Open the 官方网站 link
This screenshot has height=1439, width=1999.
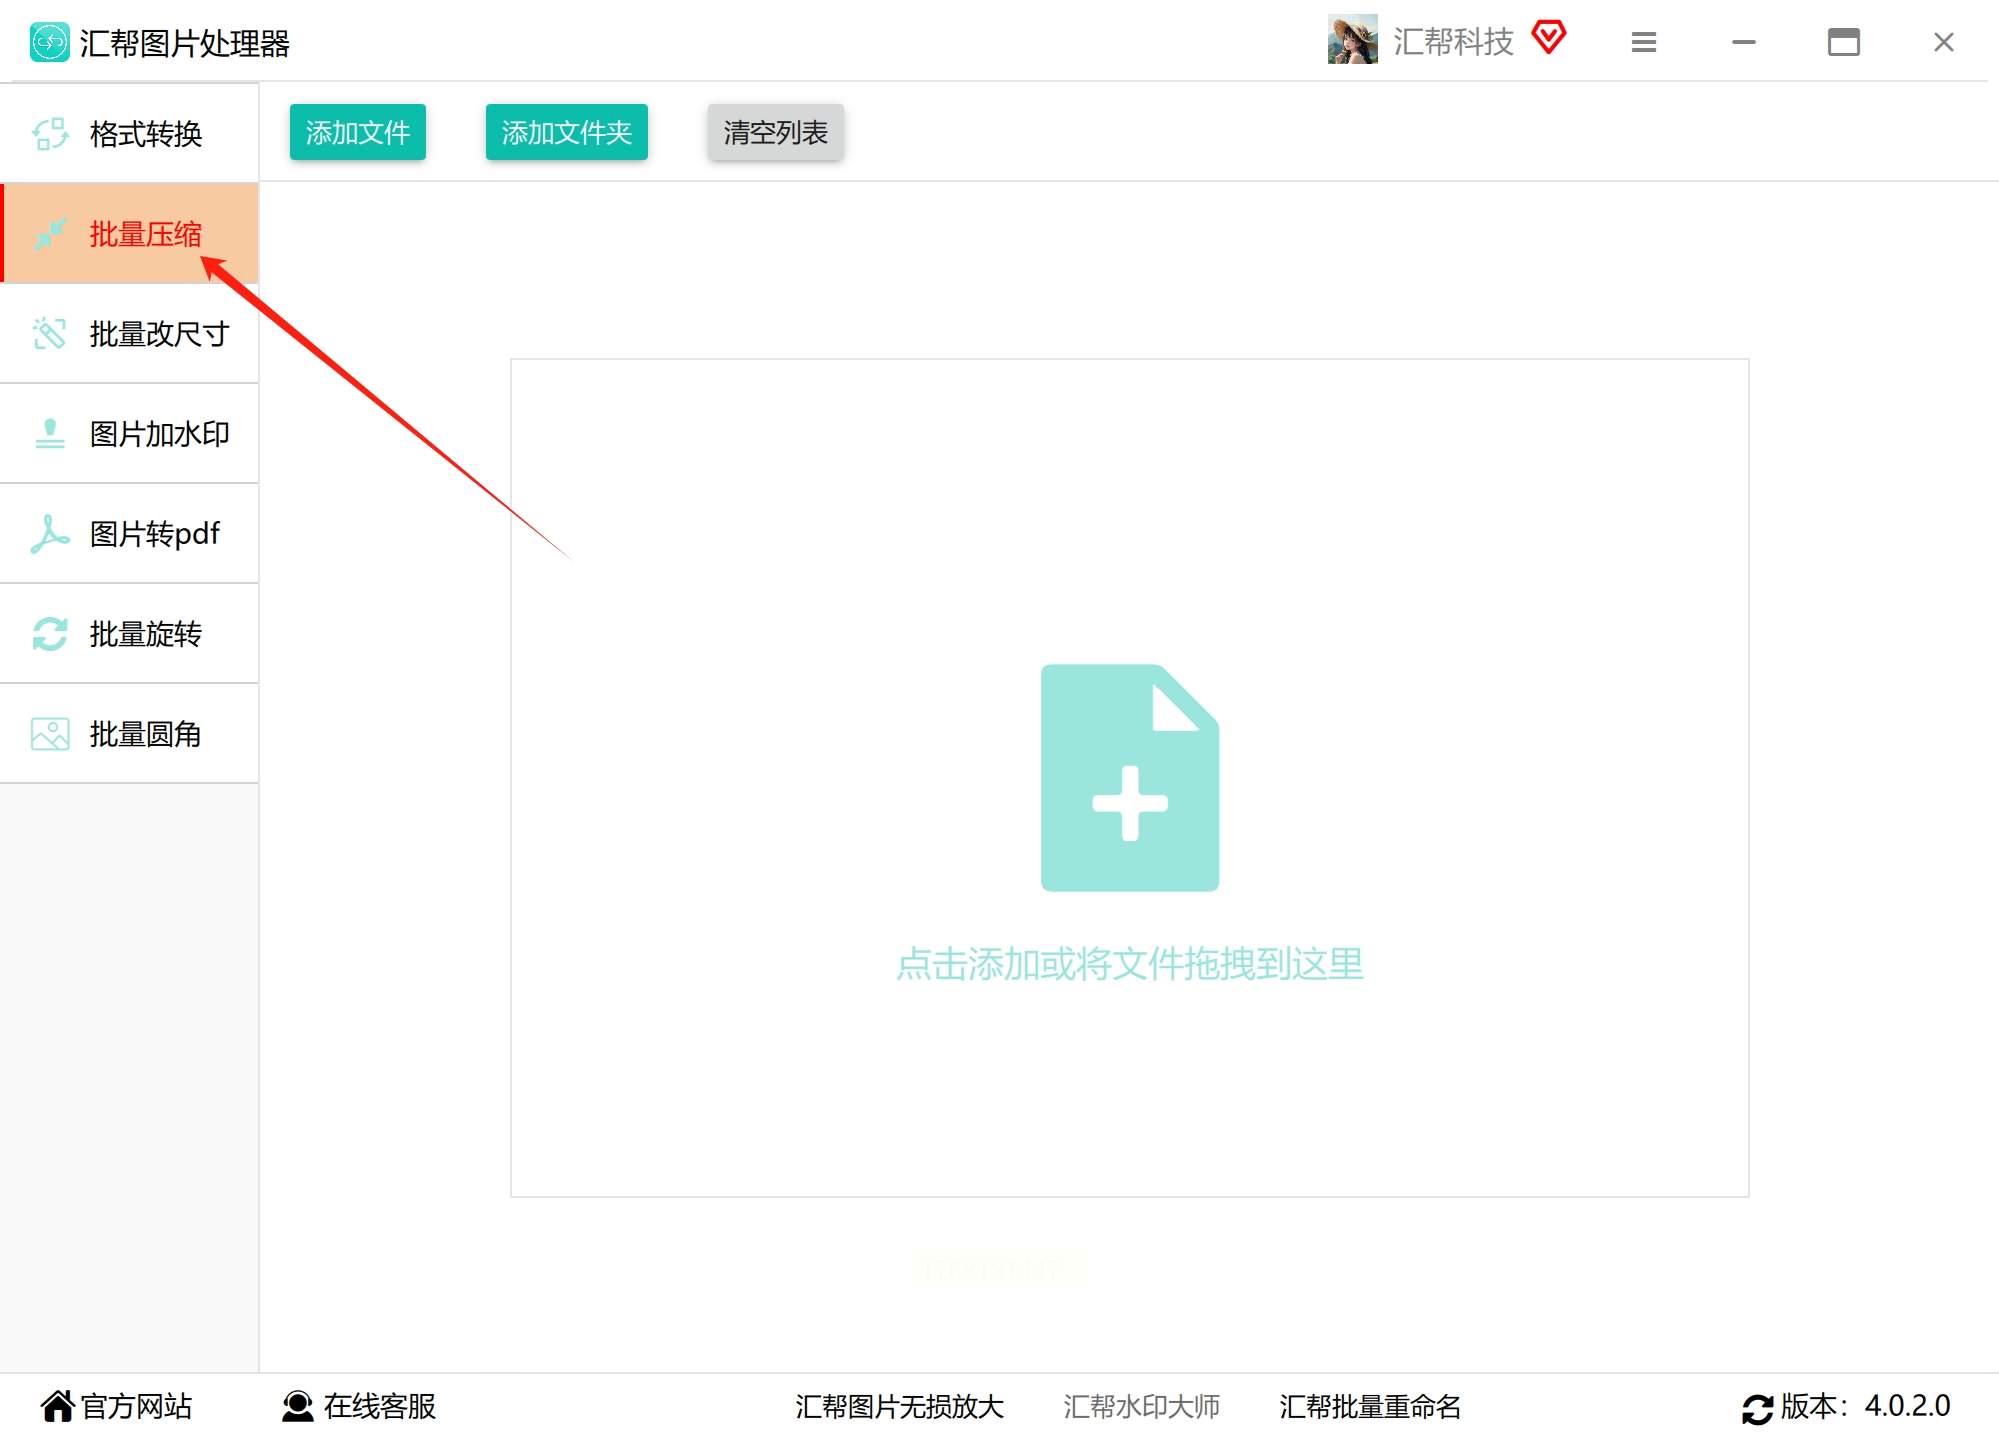[117, 1406]
